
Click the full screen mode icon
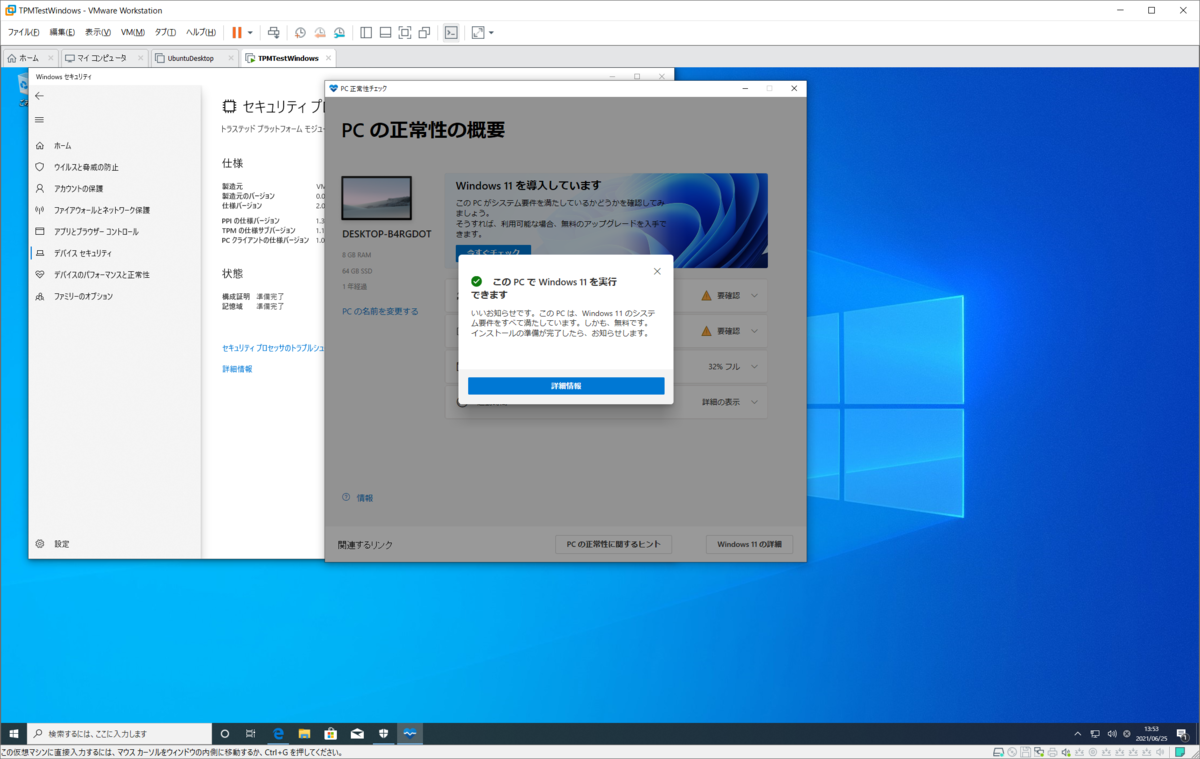[405, 32]
